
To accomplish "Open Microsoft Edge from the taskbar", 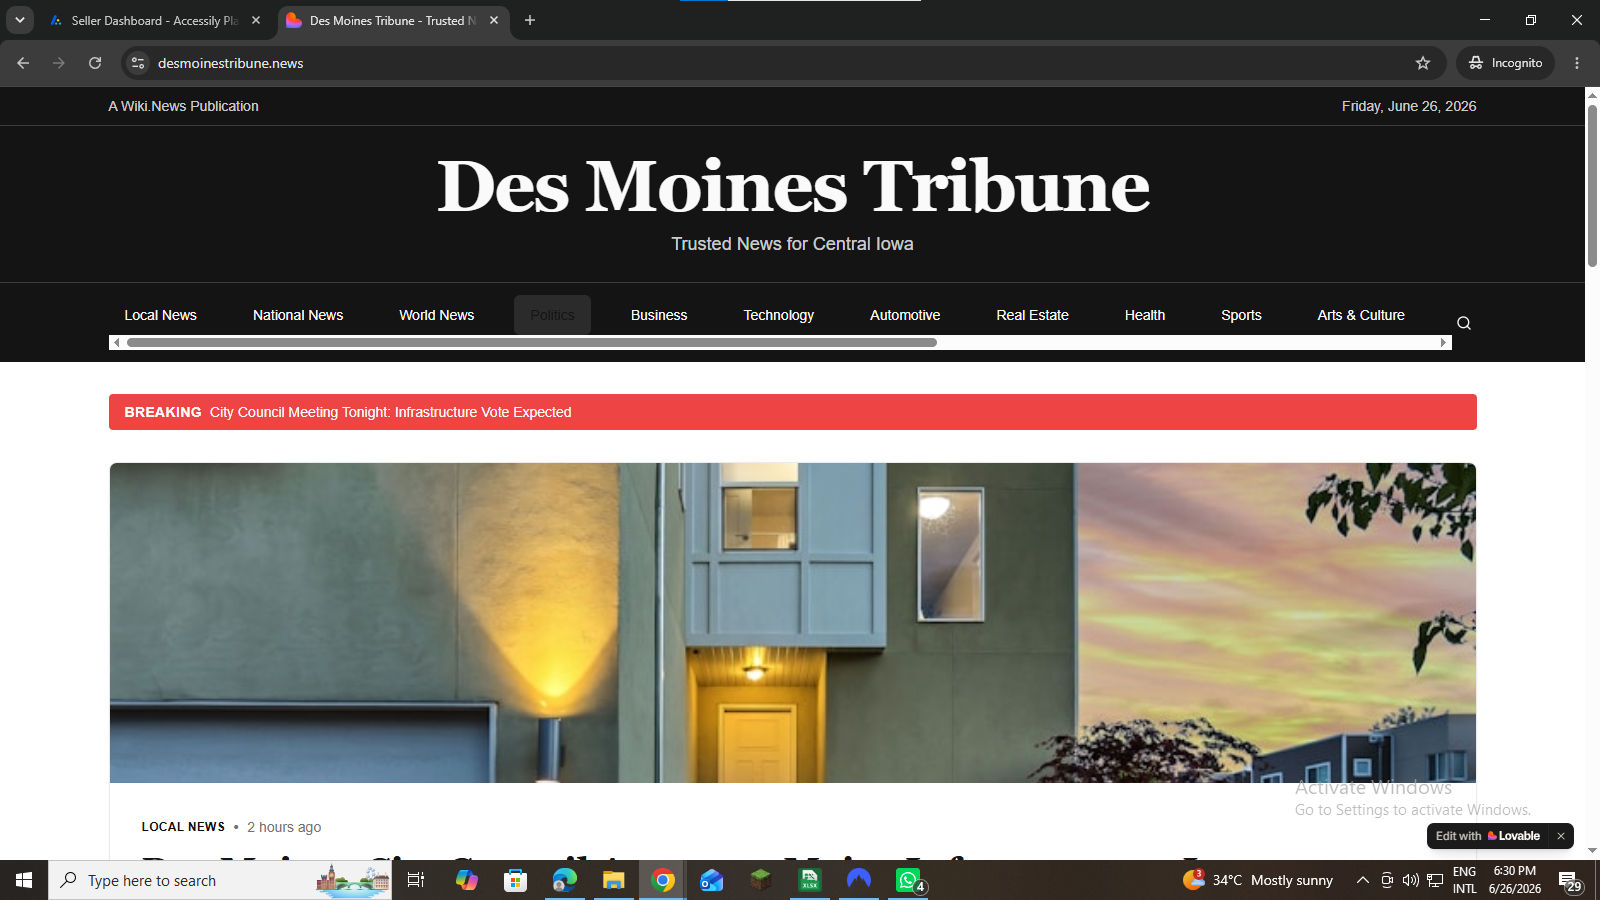I will point(564,880).
